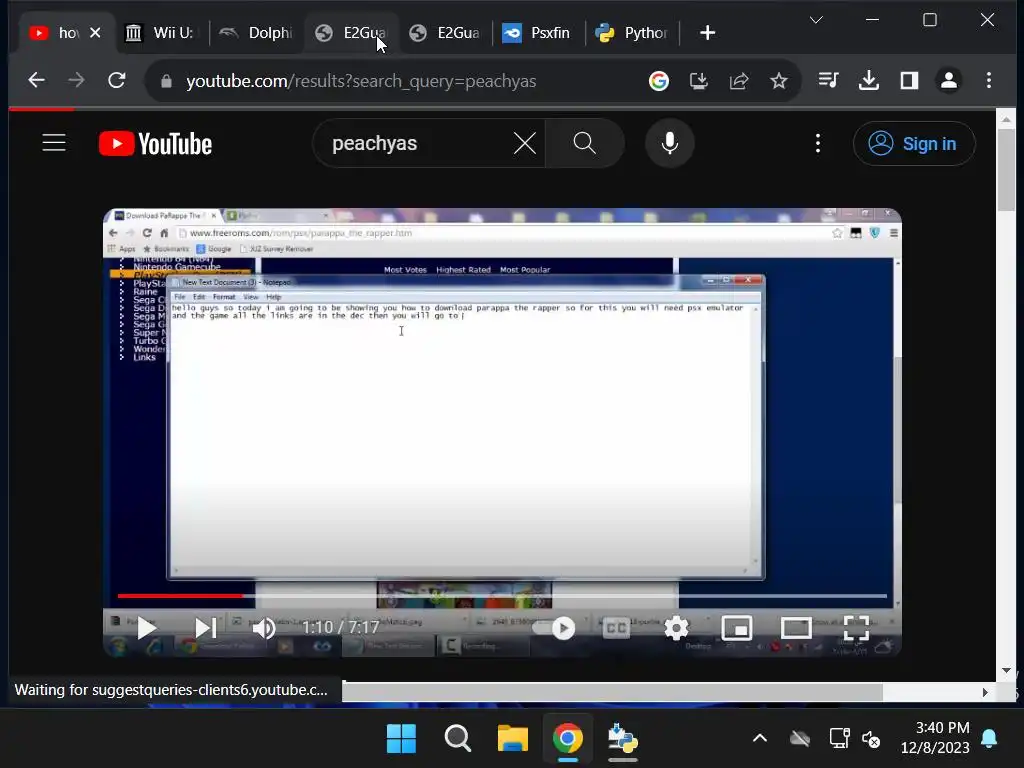Close the YouTube tab
The height and width of the screenshot is (768, 1024).
95,33
